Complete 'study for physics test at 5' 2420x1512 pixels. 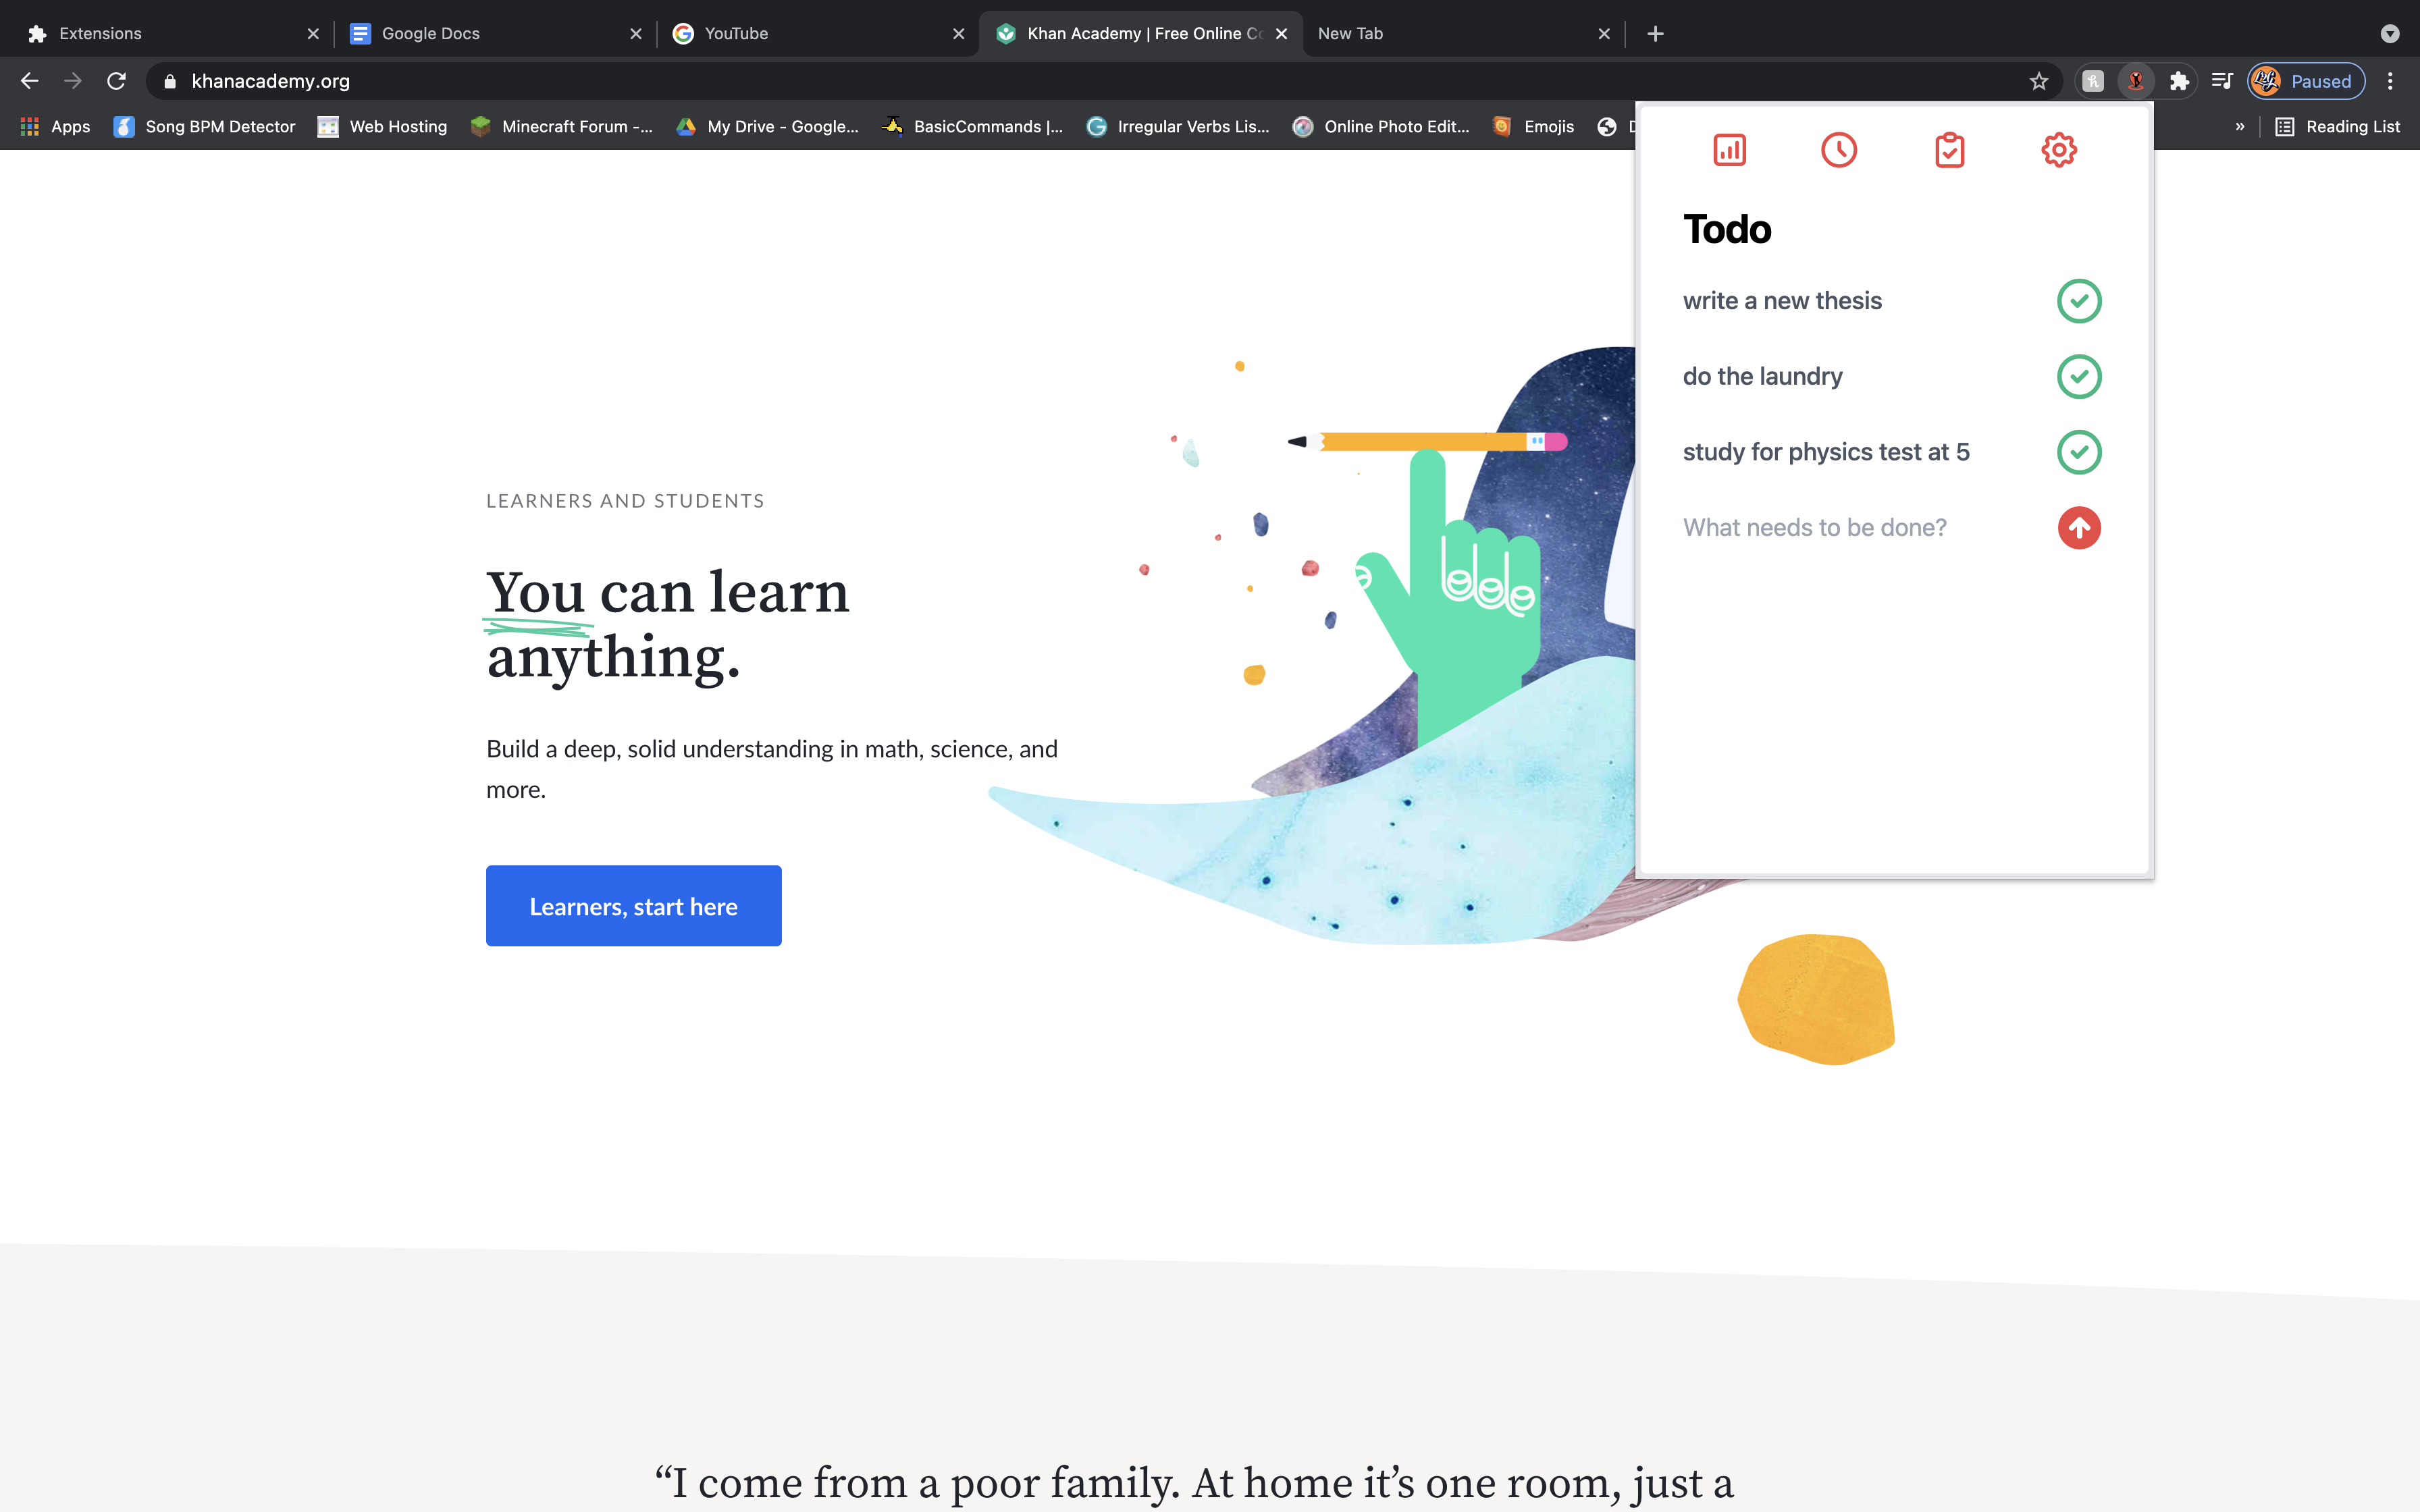tap(2079, 452)
